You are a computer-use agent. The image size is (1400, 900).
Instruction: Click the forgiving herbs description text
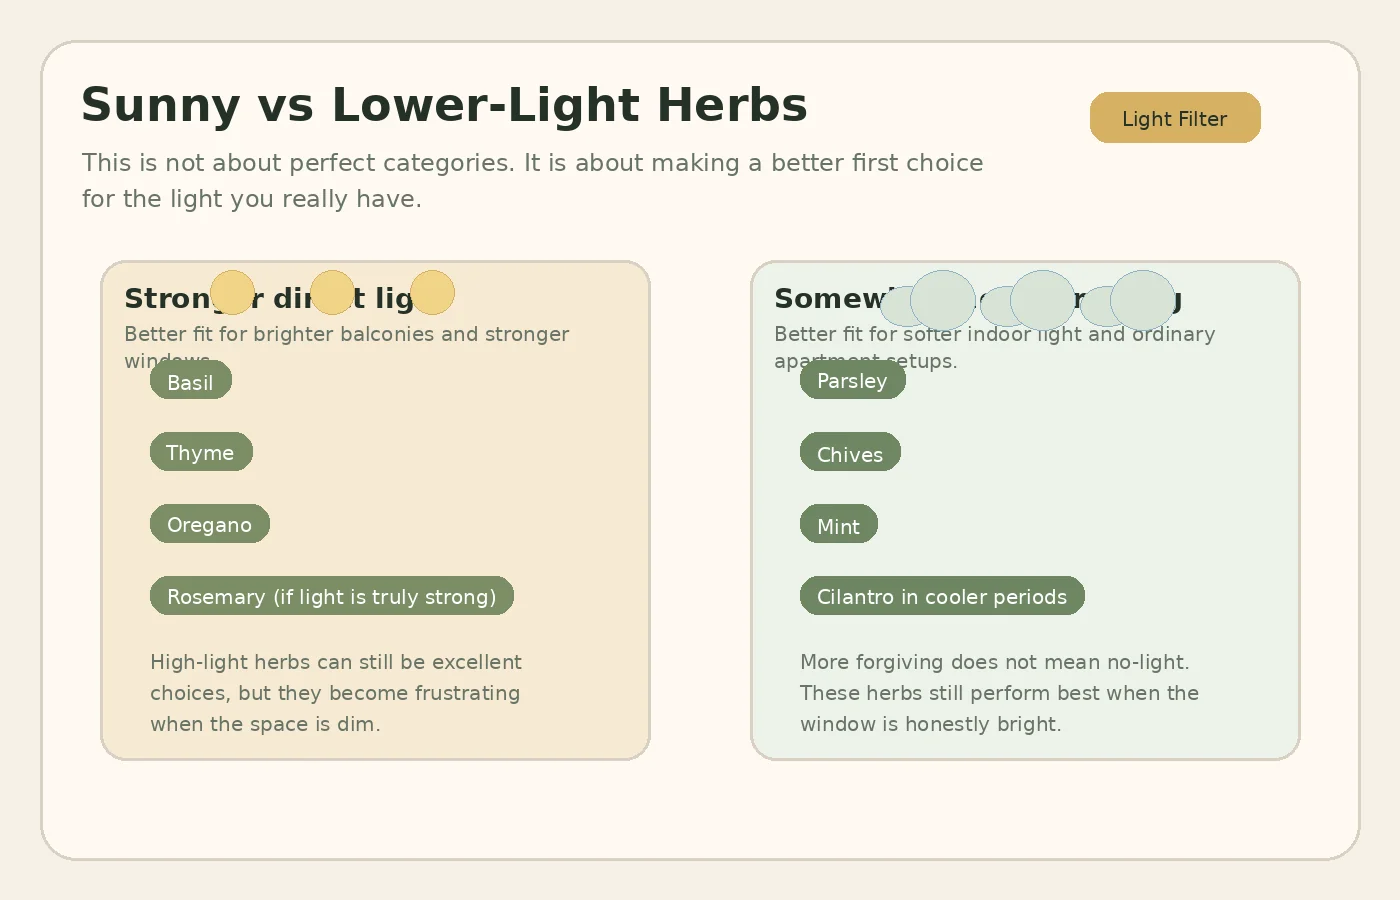(x=999, y=693)
